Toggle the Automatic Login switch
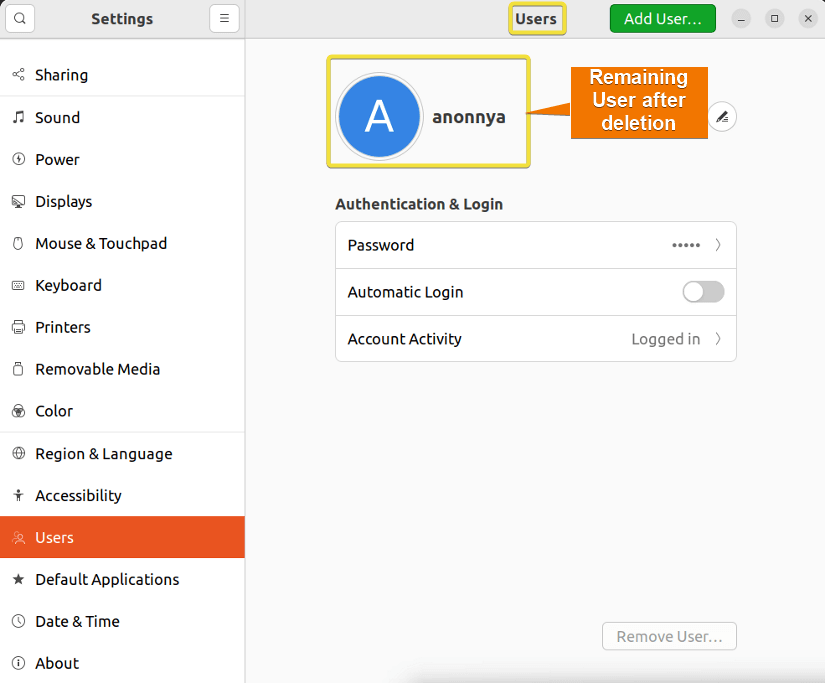 [703, 292]
